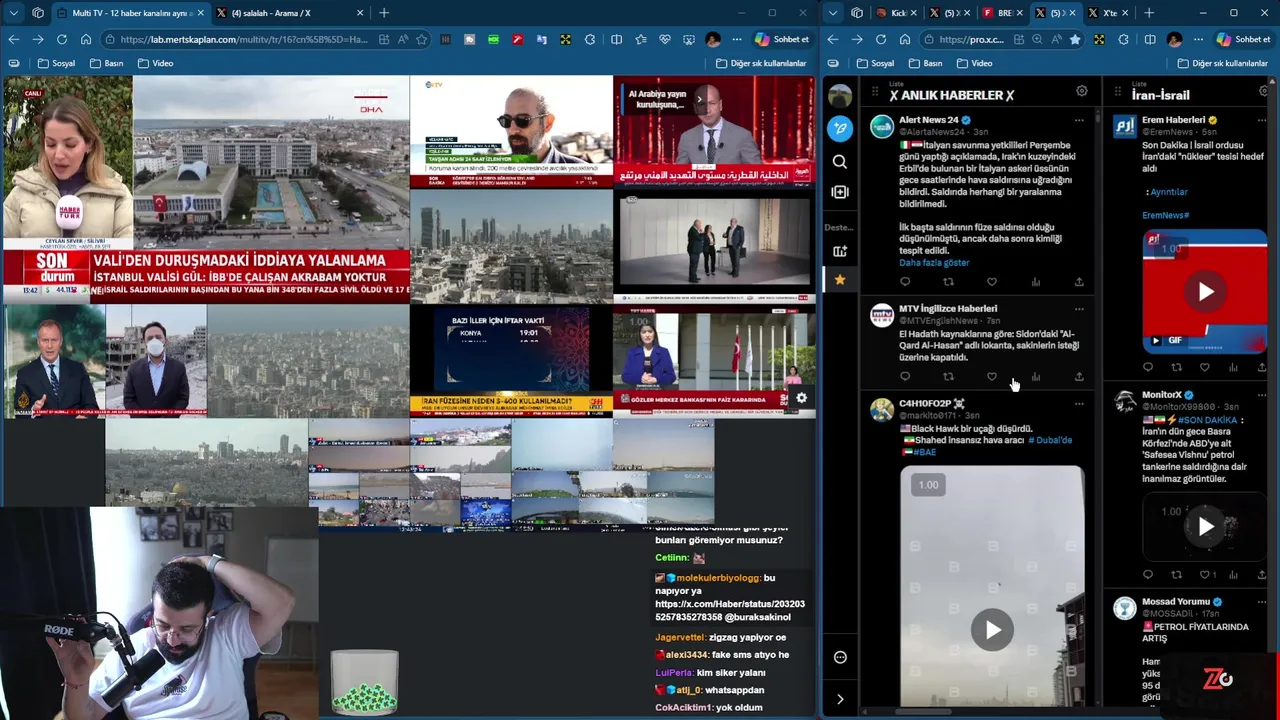Click the #Dubai'de hashtag link
The width and height of the screenshot is (1280, 720).
click(1050, 440)
